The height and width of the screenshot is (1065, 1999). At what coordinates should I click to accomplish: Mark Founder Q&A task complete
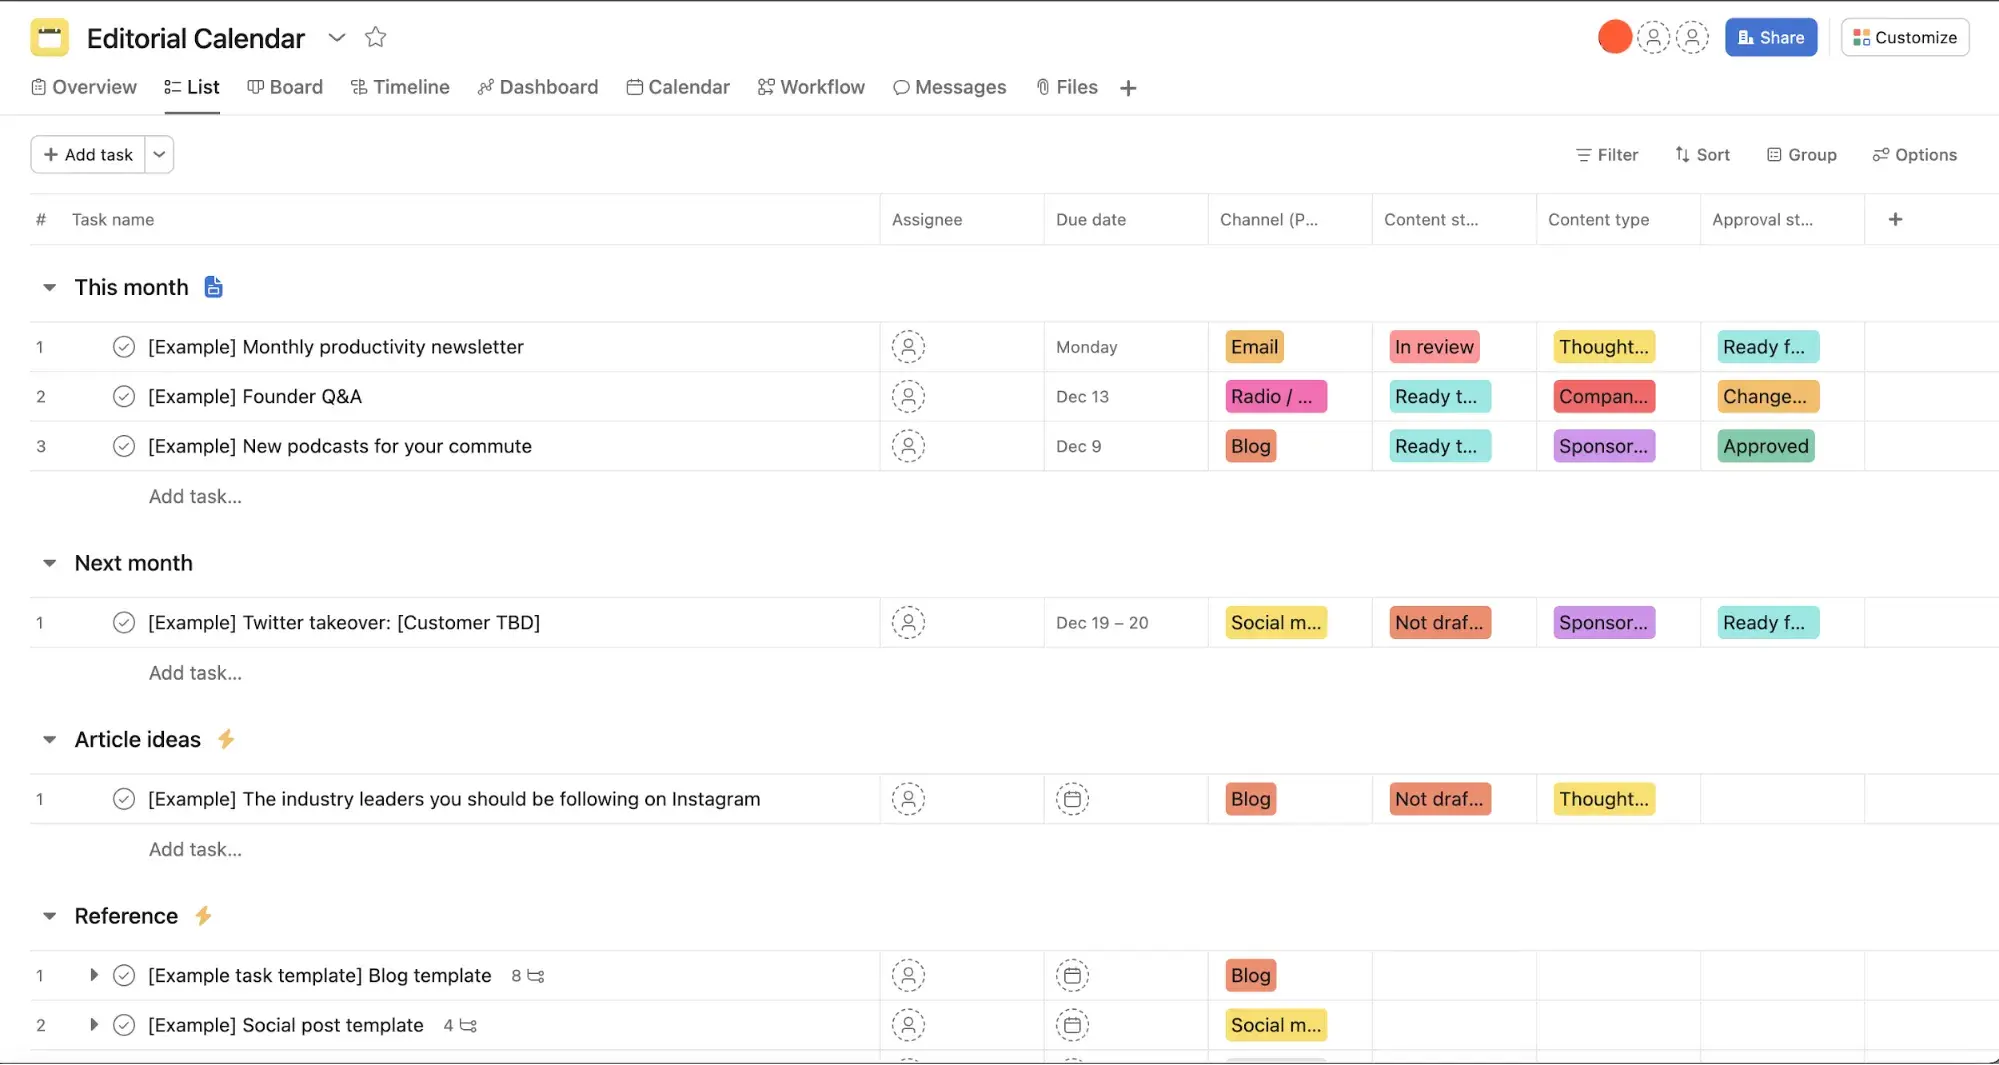coord(124,396)
